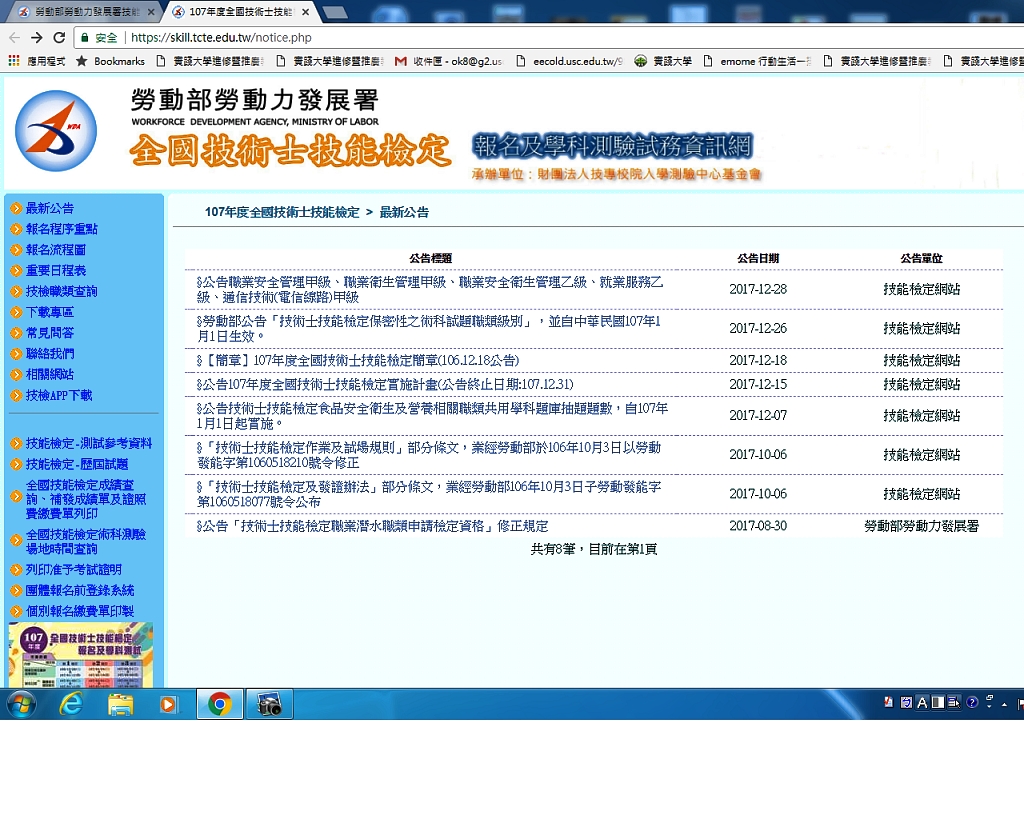The width and height of the screenshot is (1024, 819).
Task: Click the Windows Start orb
Action: [x=21, y=704]
